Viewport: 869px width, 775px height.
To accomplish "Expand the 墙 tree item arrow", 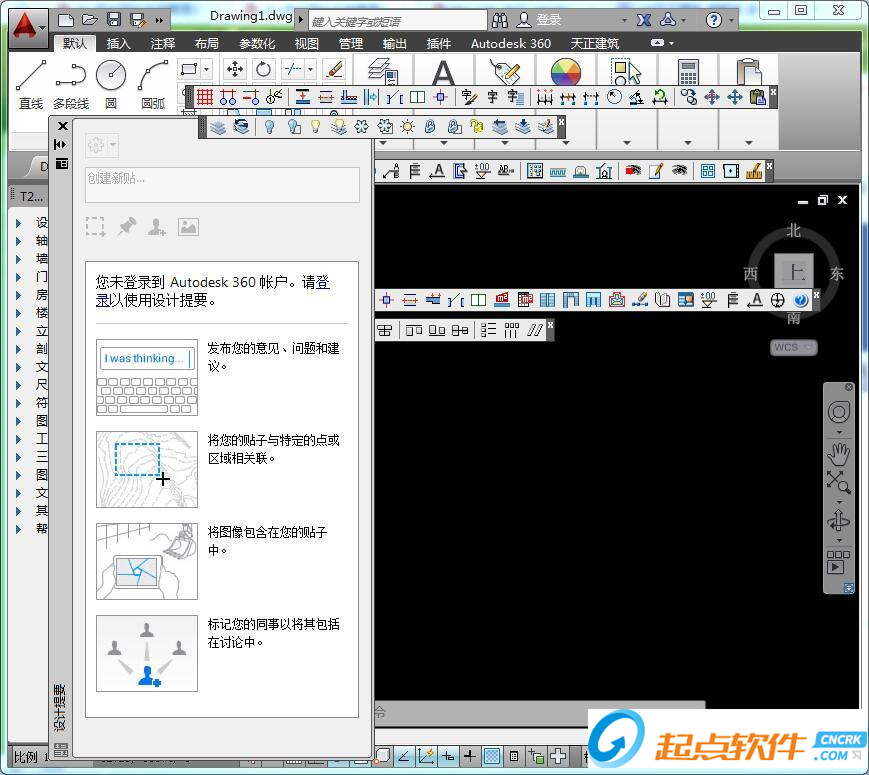I will click(19, 259).
